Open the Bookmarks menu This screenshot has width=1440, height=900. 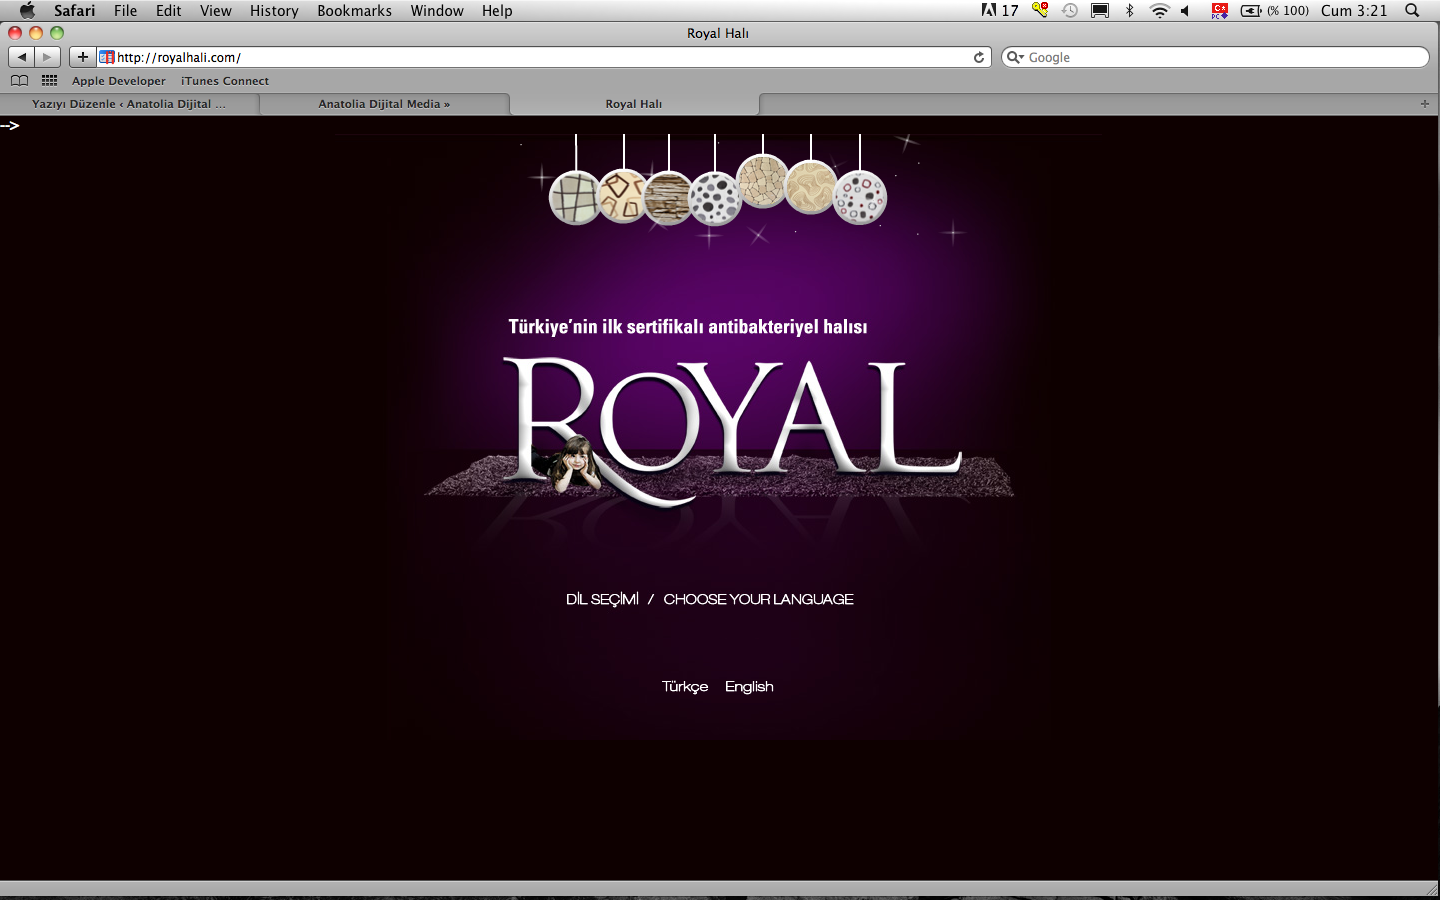pyautogui.click(x=354, y=11)
